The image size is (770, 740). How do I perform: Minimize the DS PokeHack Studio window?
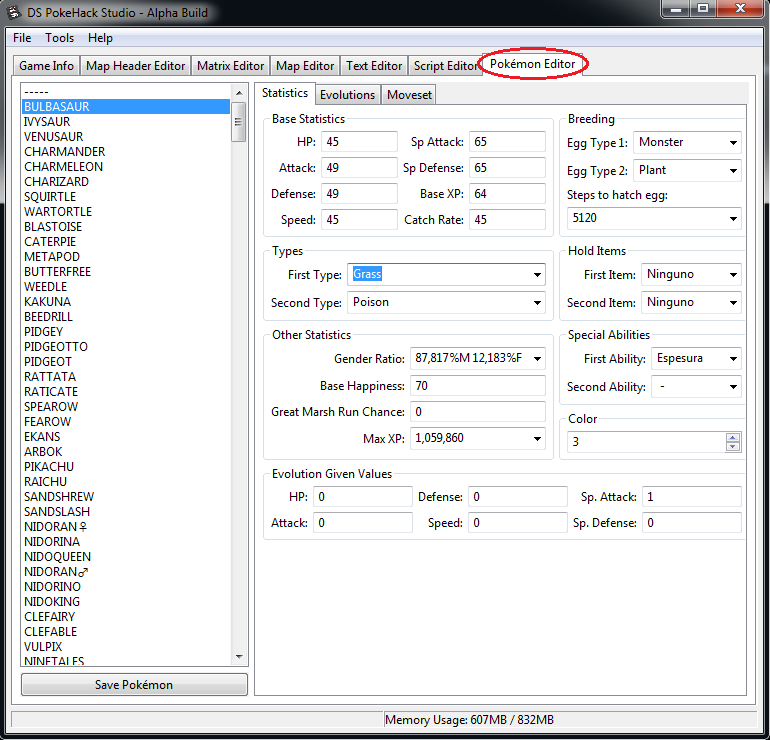(x=676, y=9)
